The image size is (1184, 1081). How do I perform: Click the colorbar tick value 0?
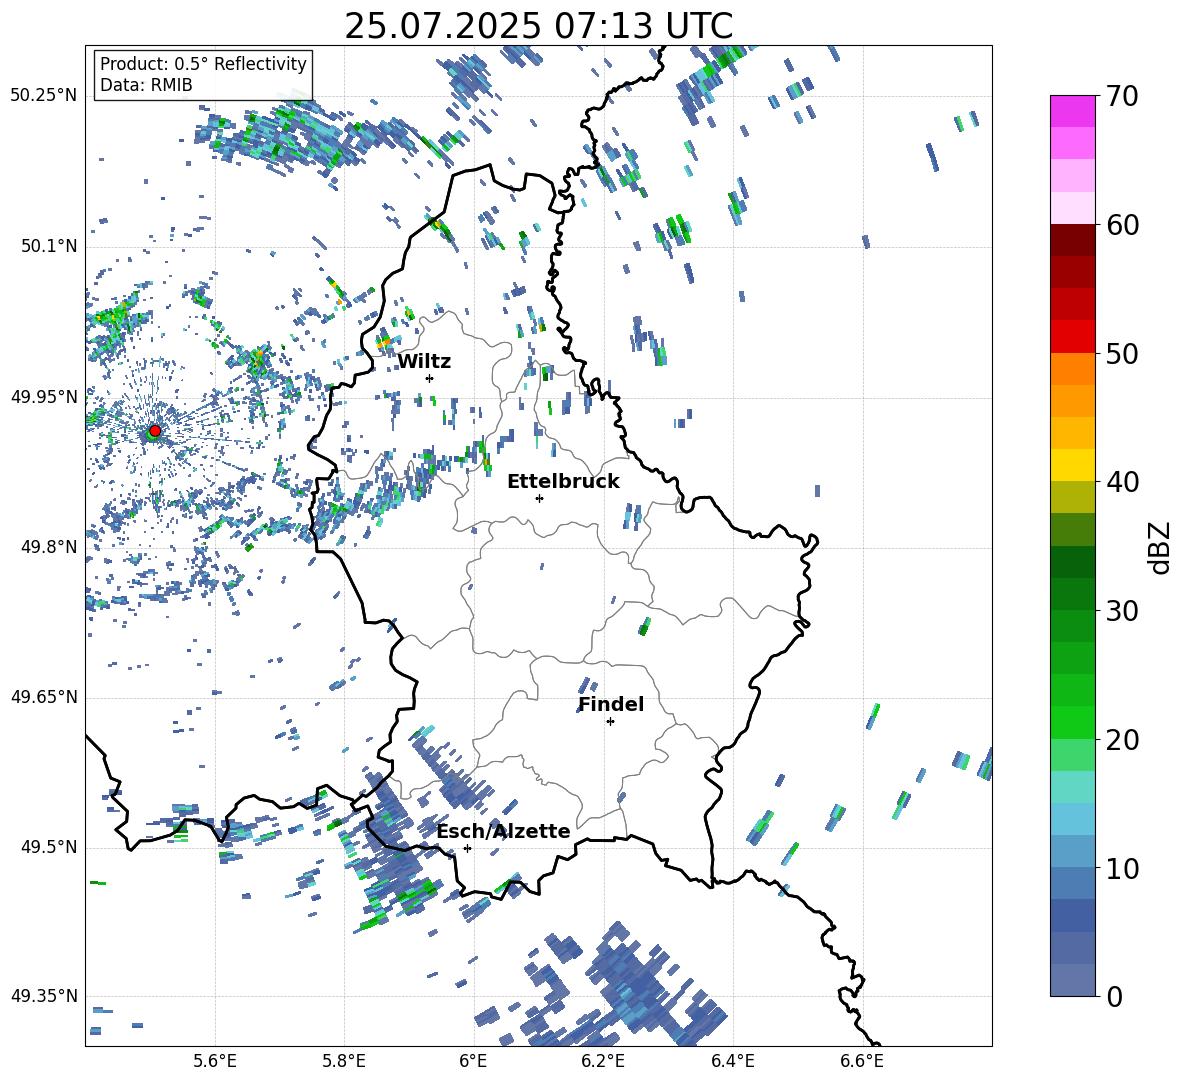point(1114,996)
